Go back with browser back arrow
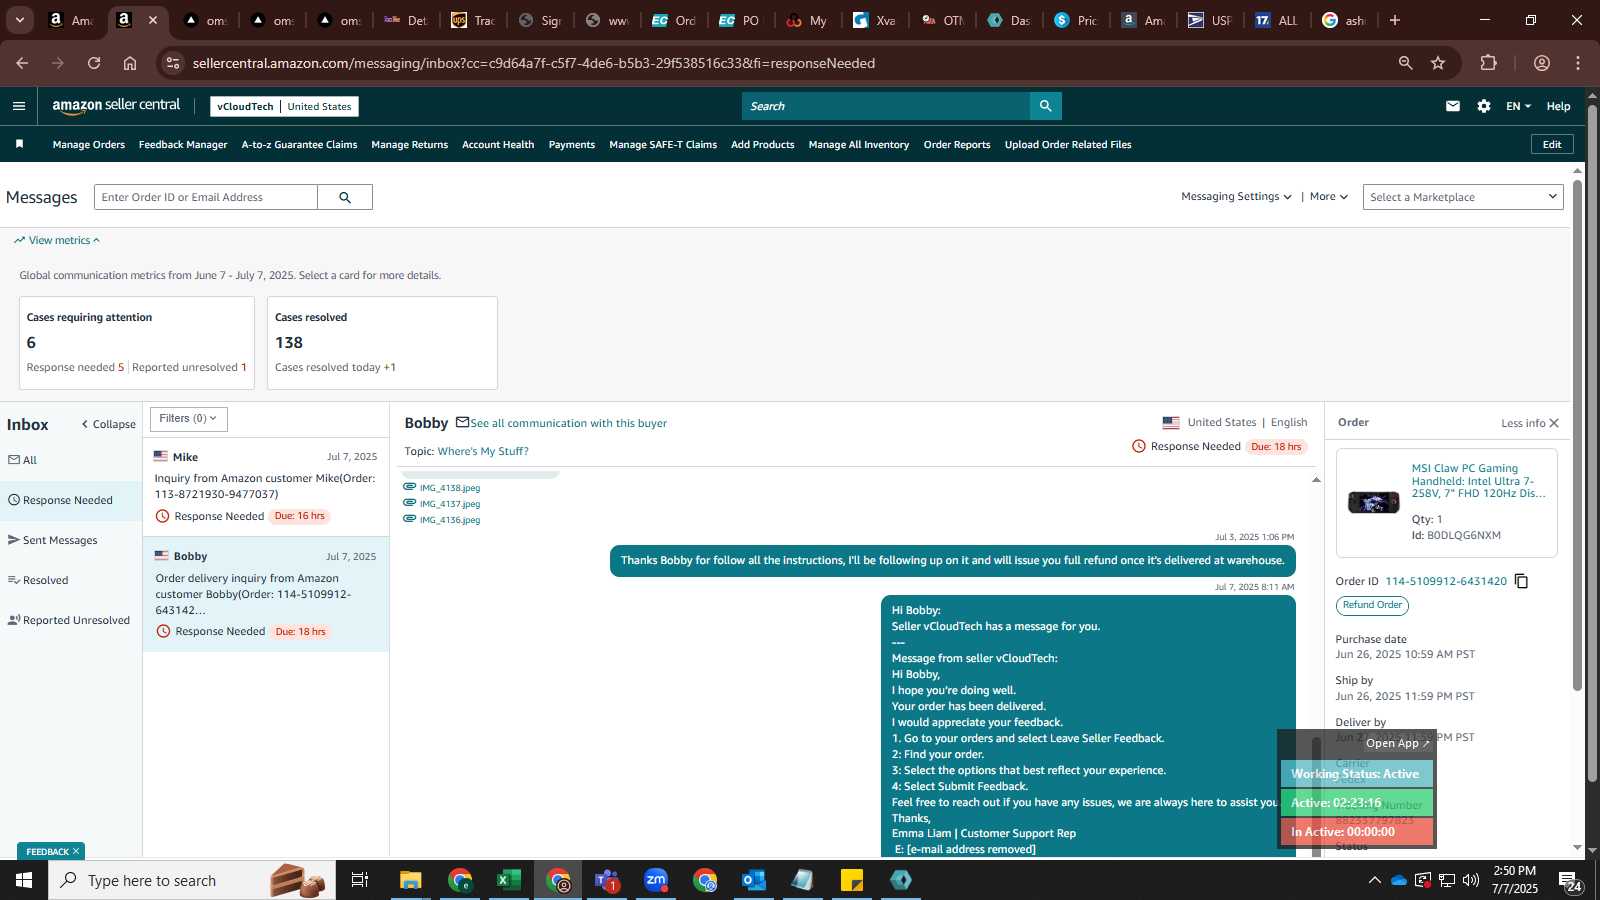Screen dimensions: 1600x900 [22, 63]
